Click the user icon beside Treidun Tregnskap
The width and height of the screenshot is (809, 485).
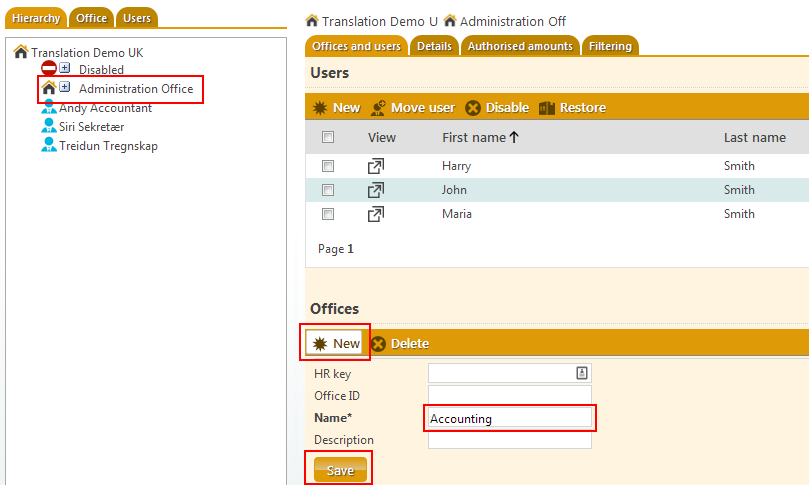(x=48, y=144)
